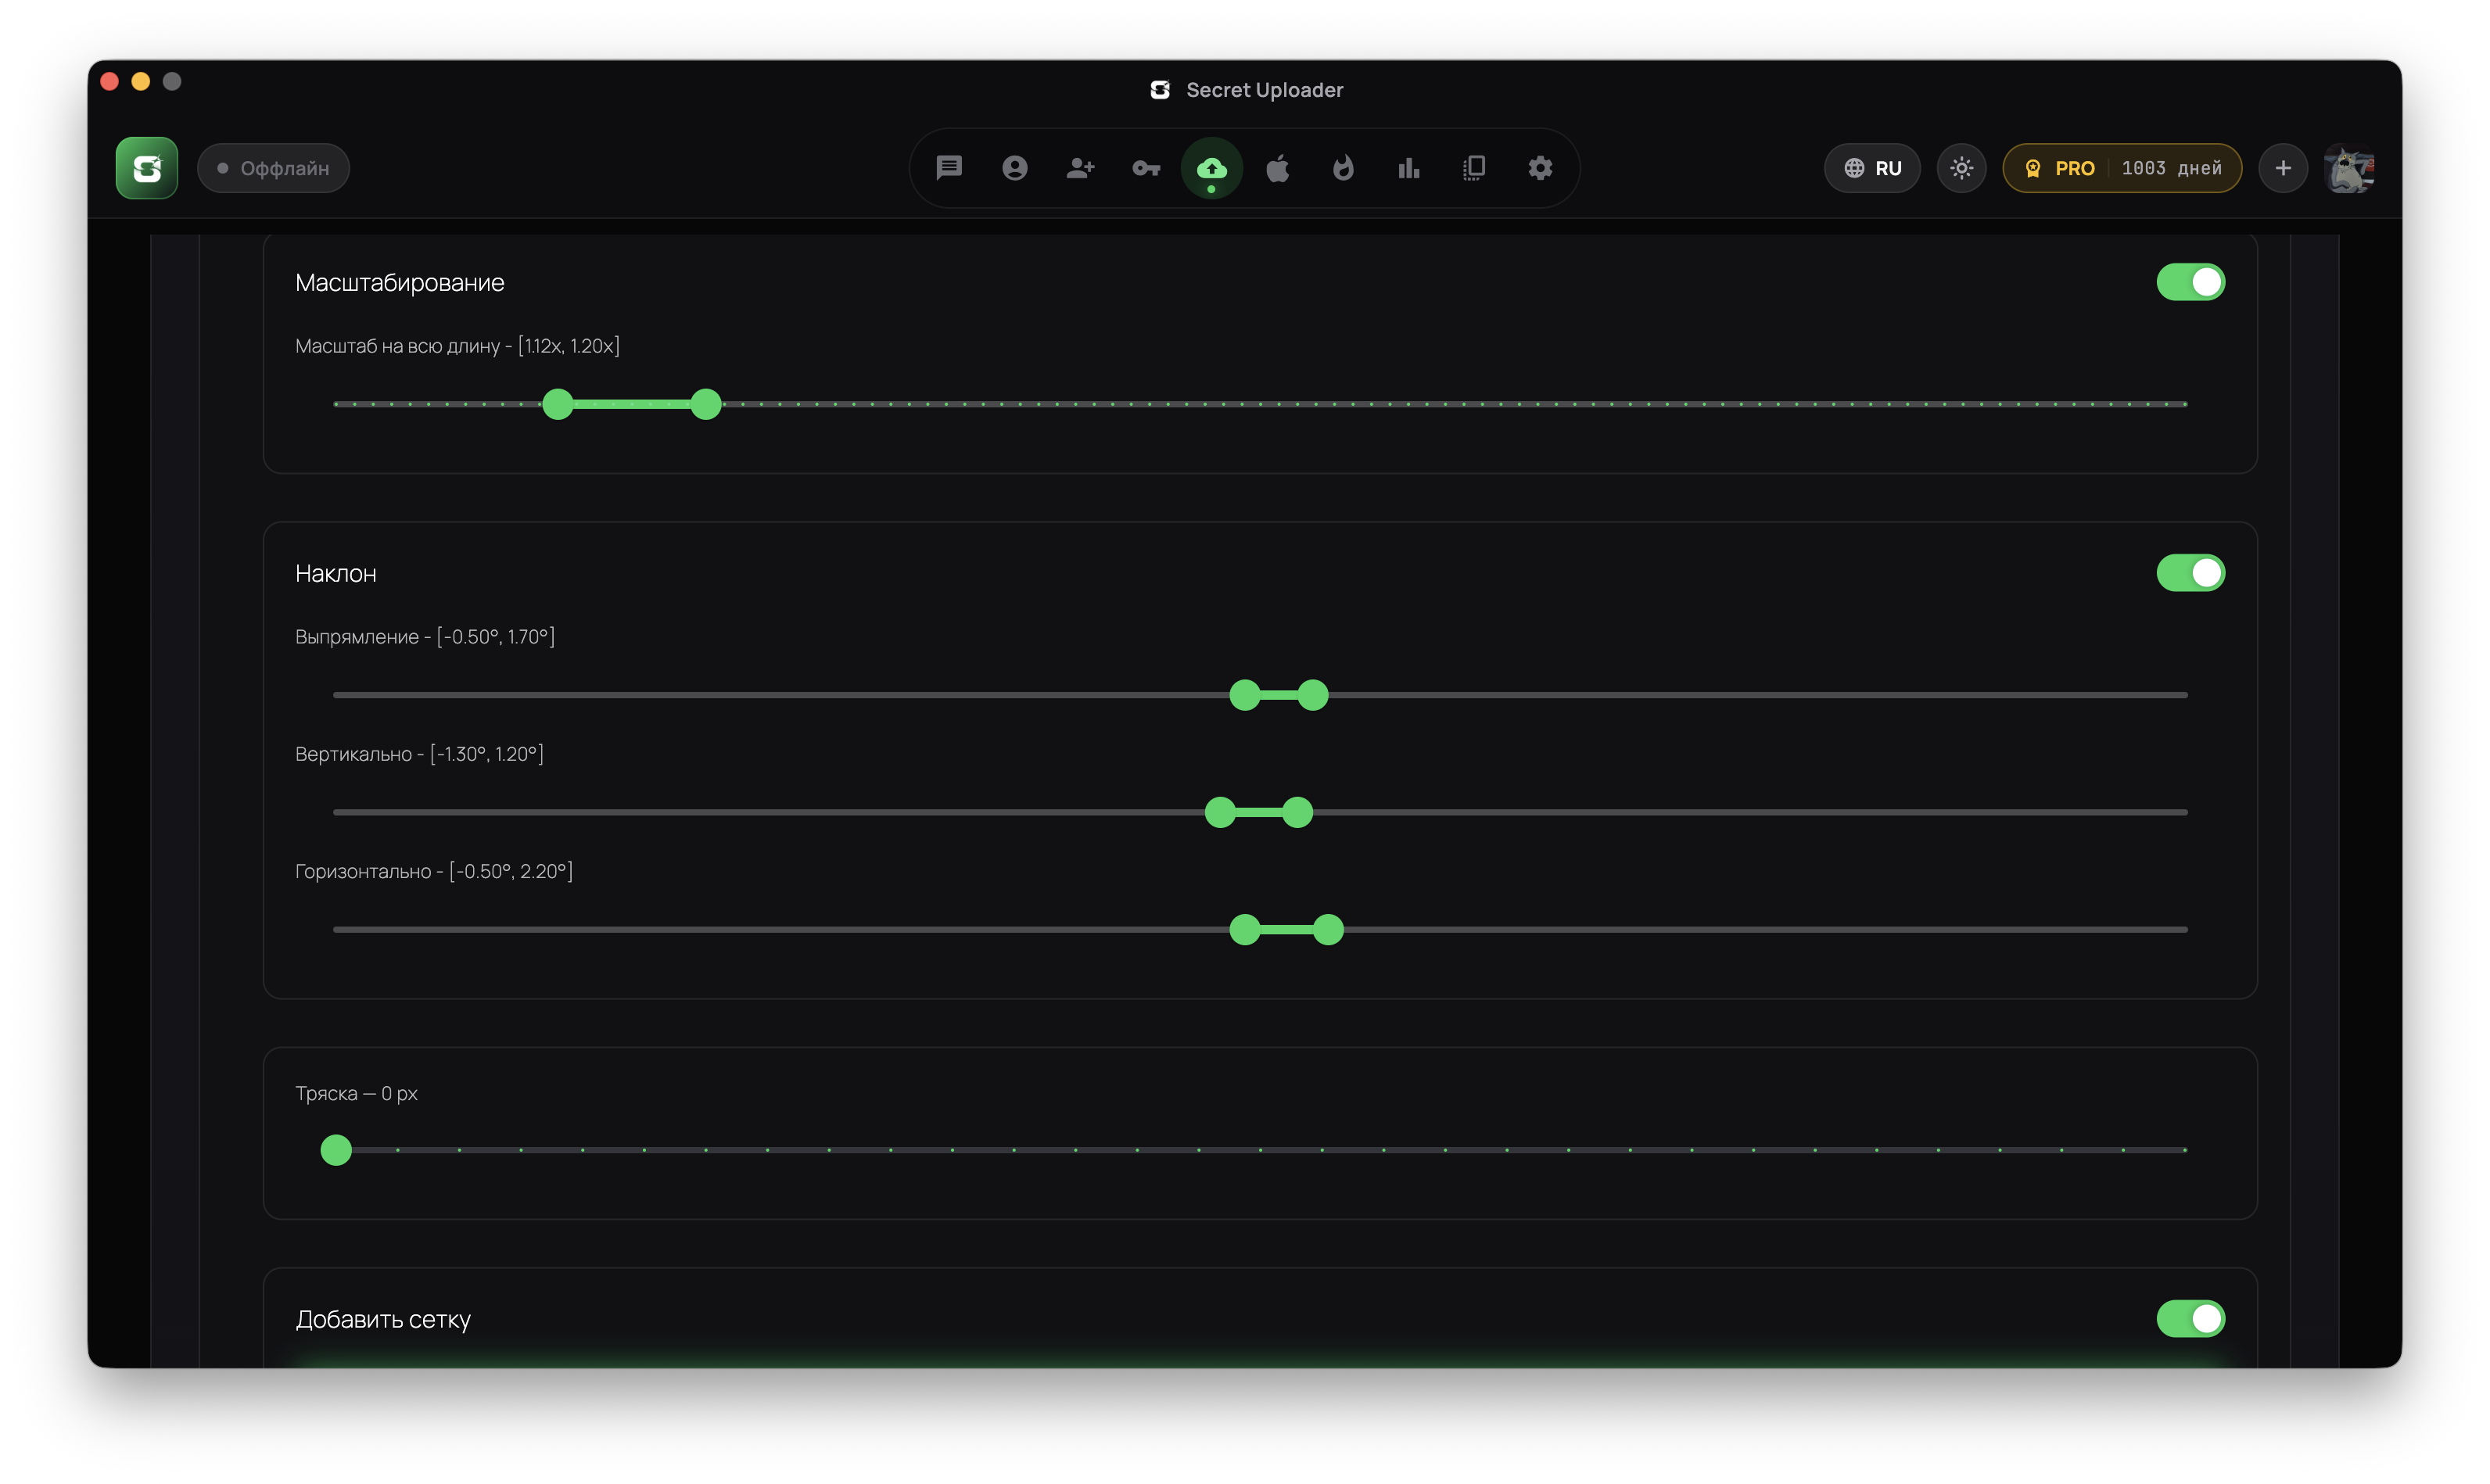
Task: Open the Apple logo section
Action: 1277,168
